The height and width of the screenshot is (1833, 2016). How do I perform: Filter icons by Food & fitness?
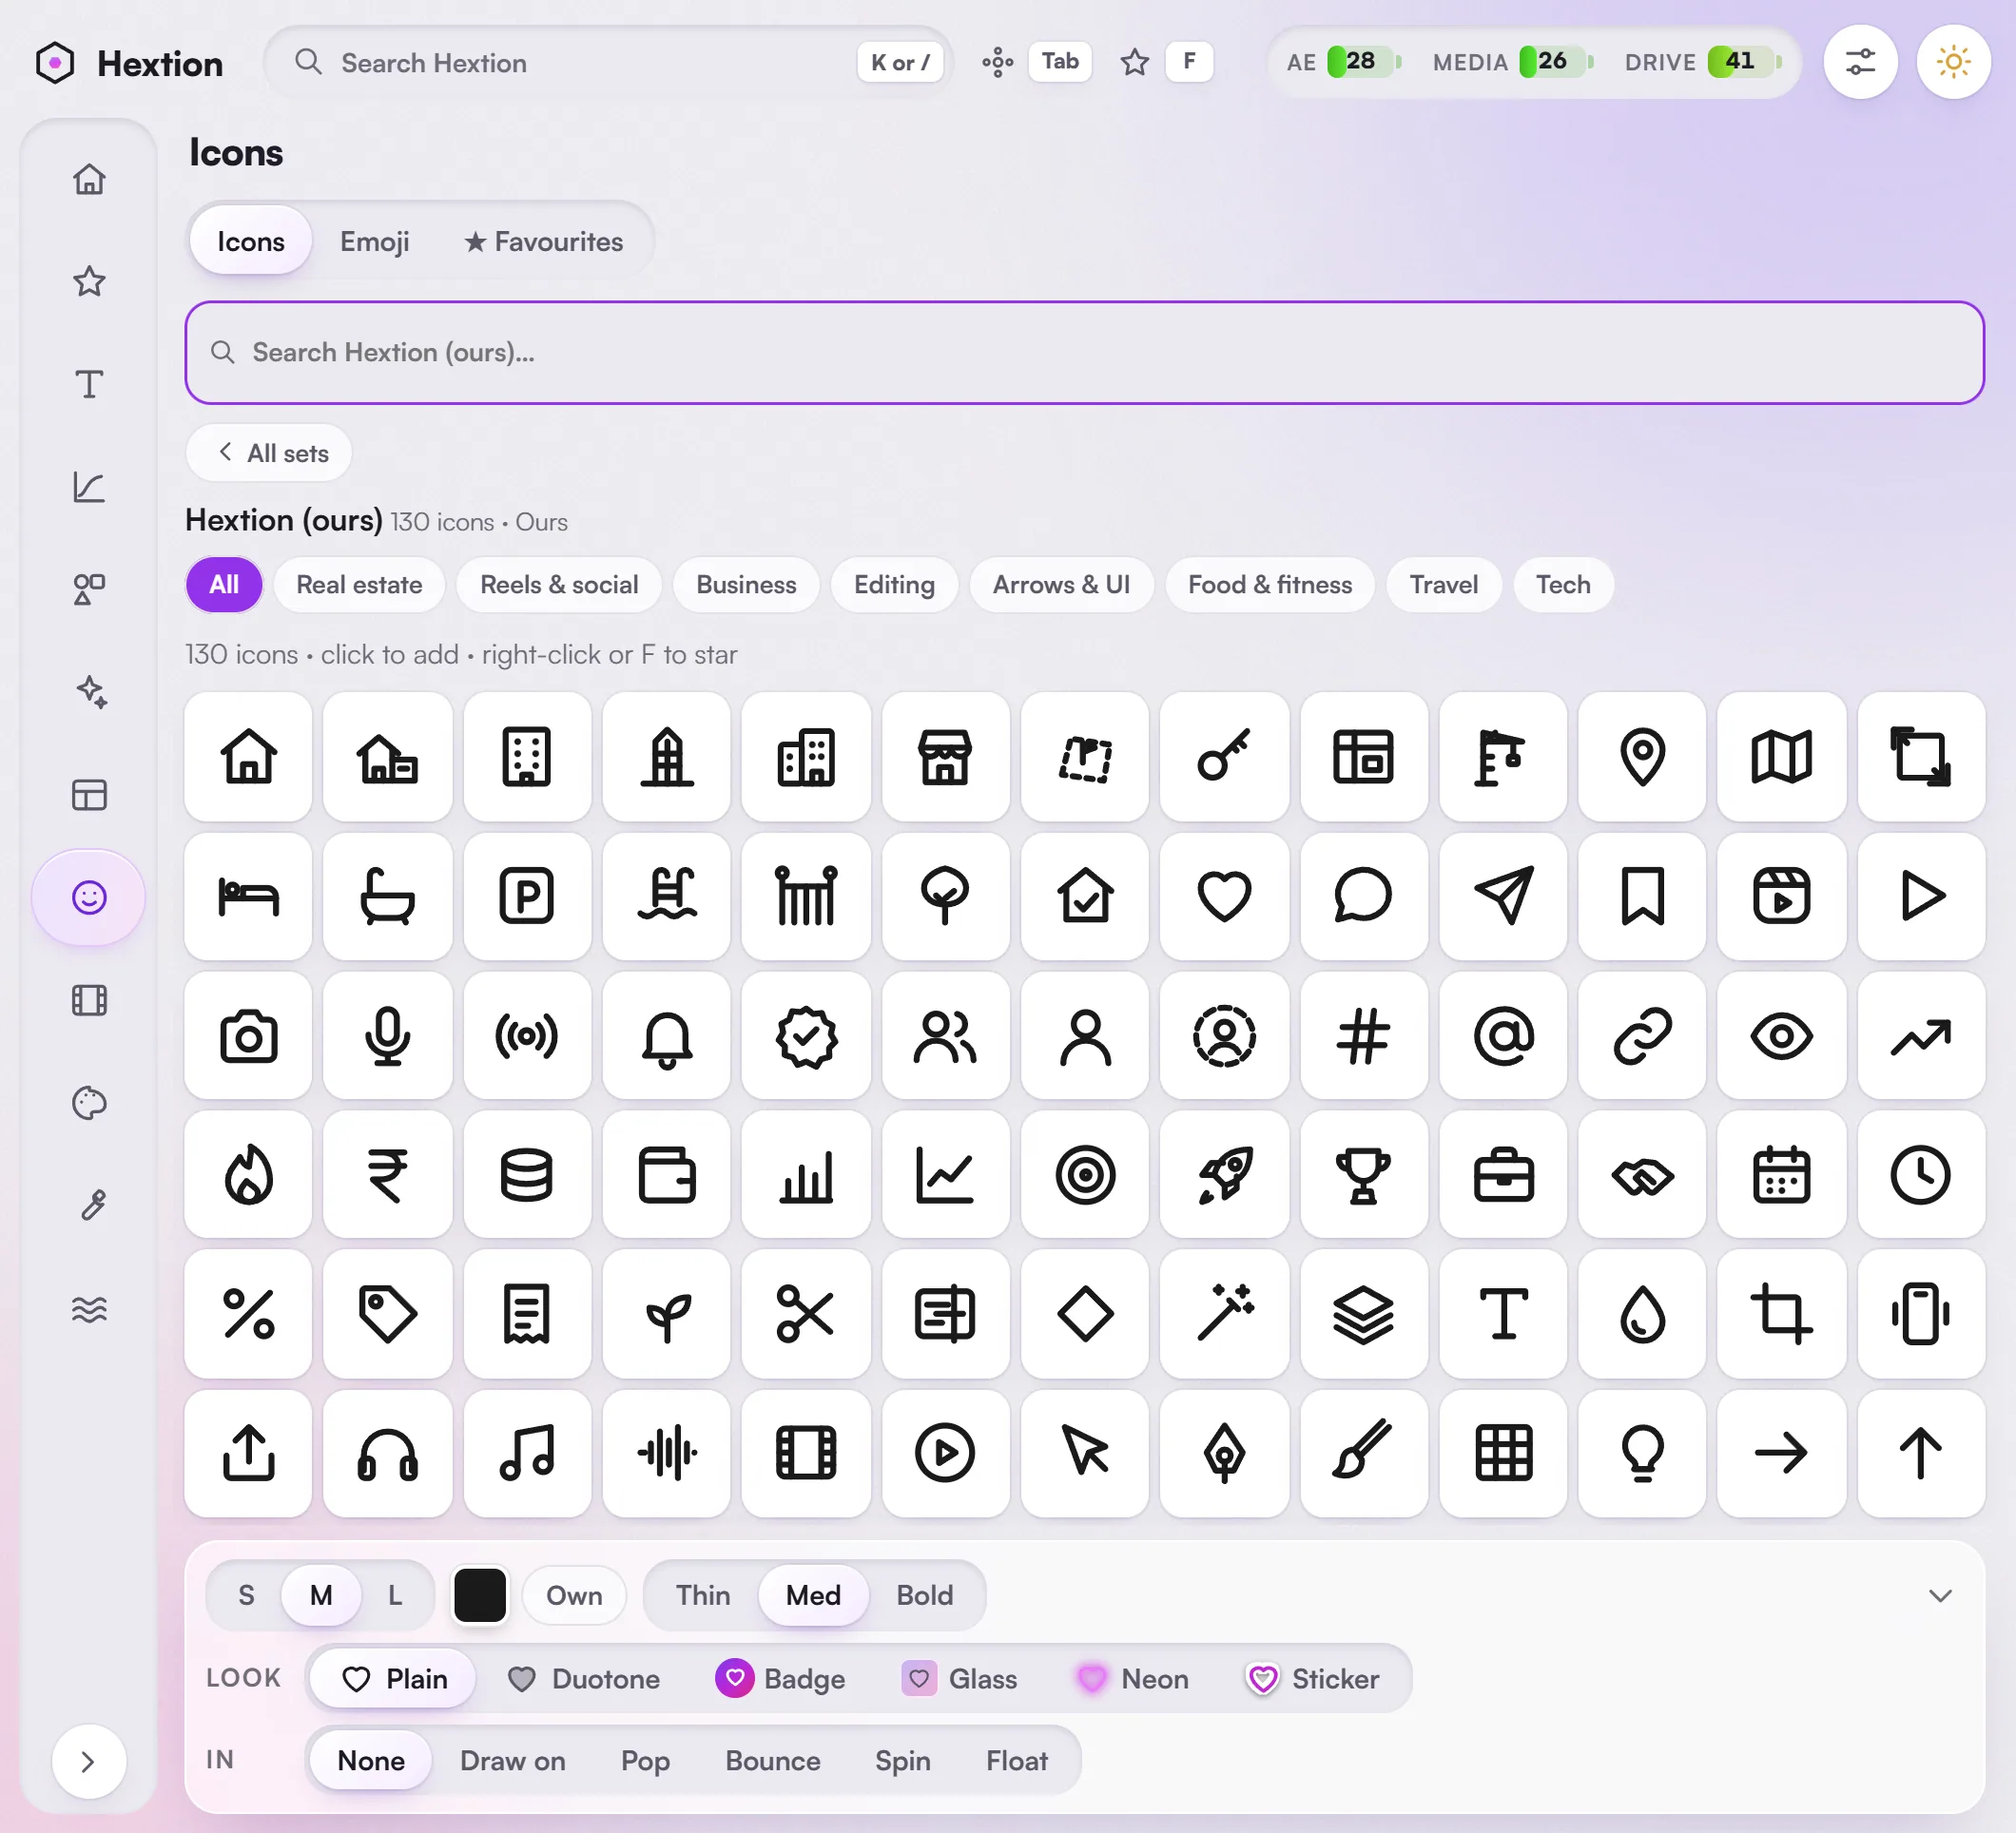click(x=1270, y=584)
